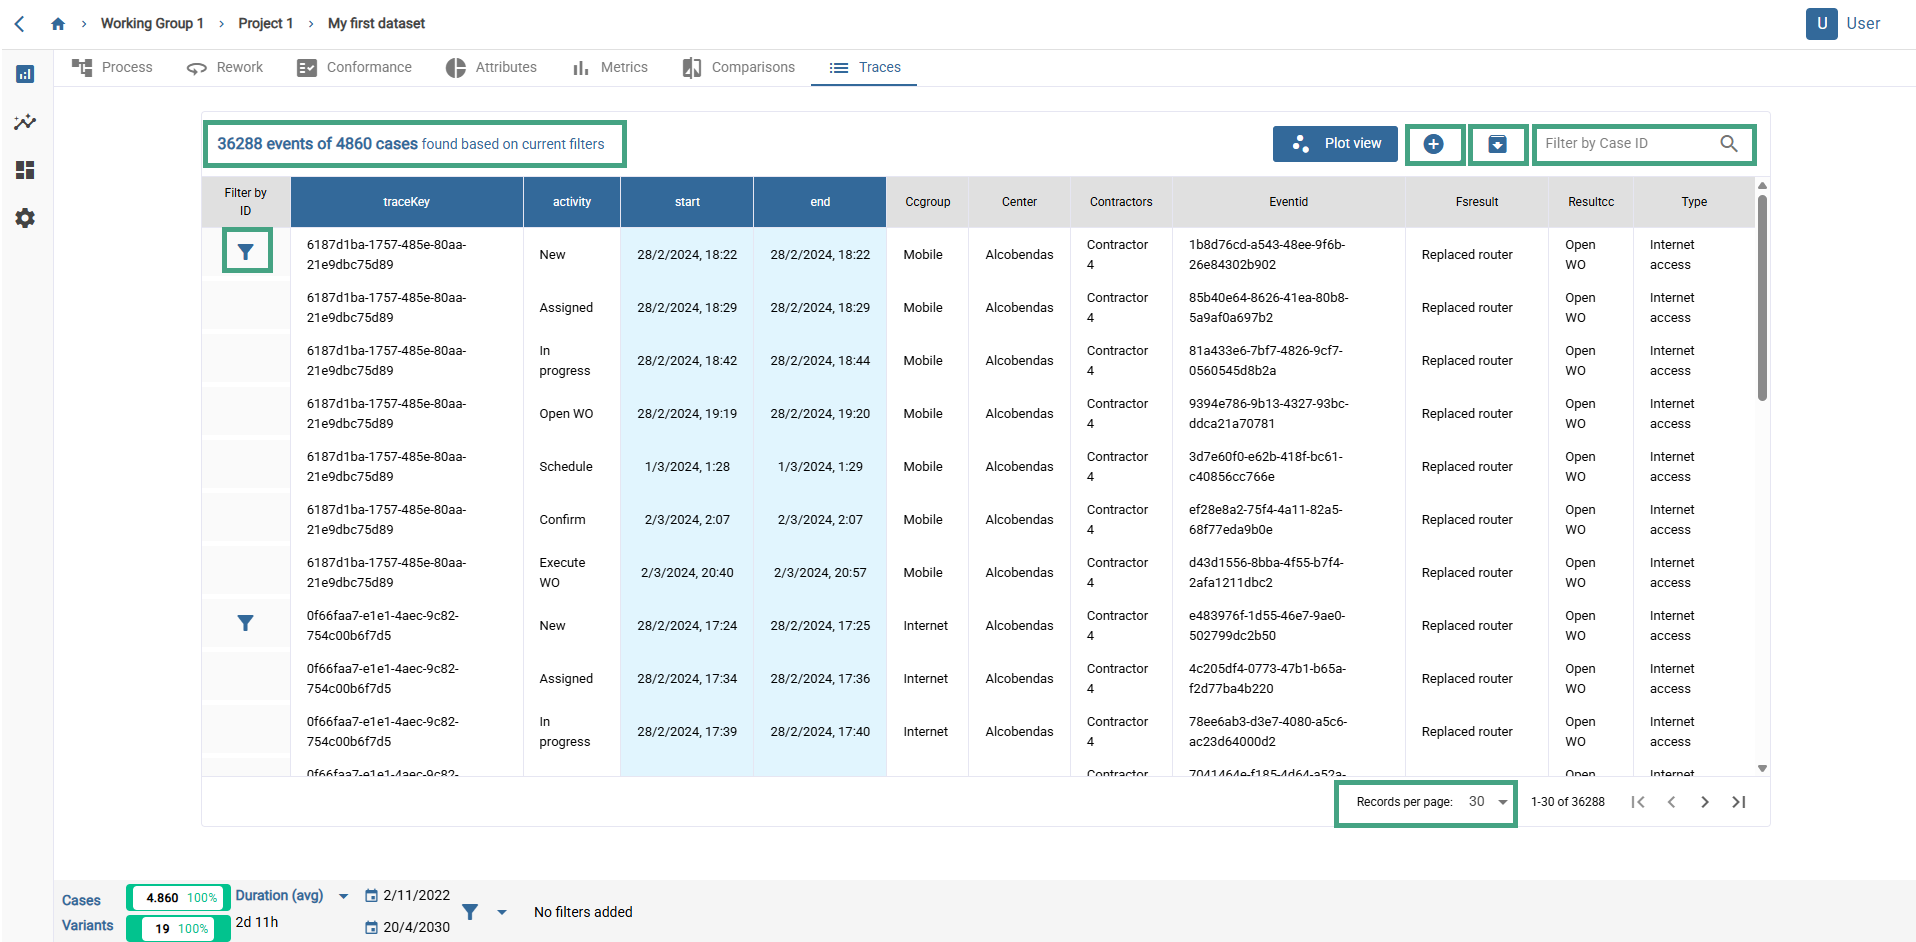Click funnel icon for trace 0f66faa7
1916x942 pixels.
click(x=246, y=623)
